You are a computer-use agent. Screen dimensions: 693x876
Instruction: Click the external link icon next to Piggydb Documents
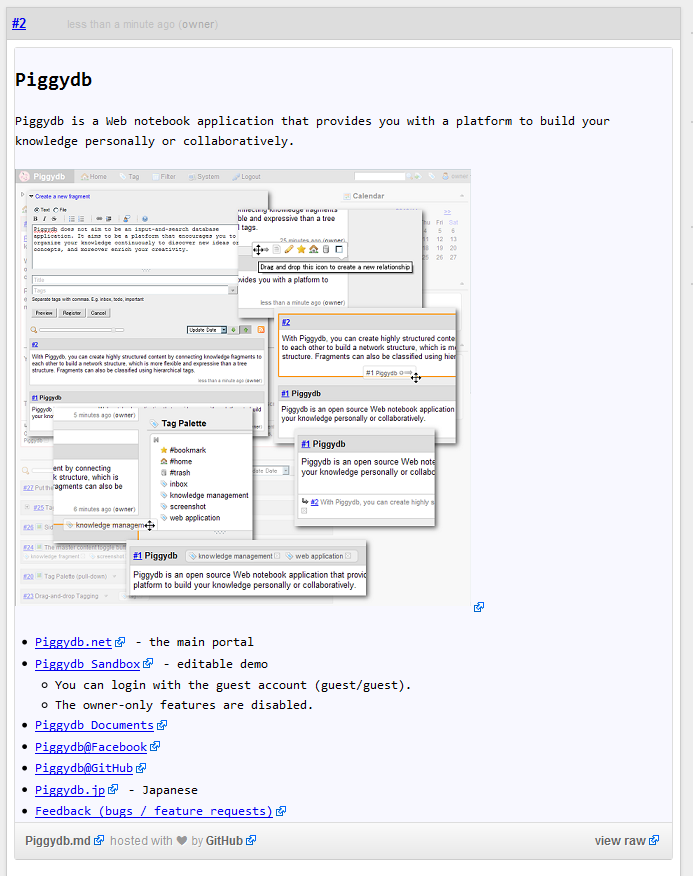pyautogui.click(x=163, y=726)
